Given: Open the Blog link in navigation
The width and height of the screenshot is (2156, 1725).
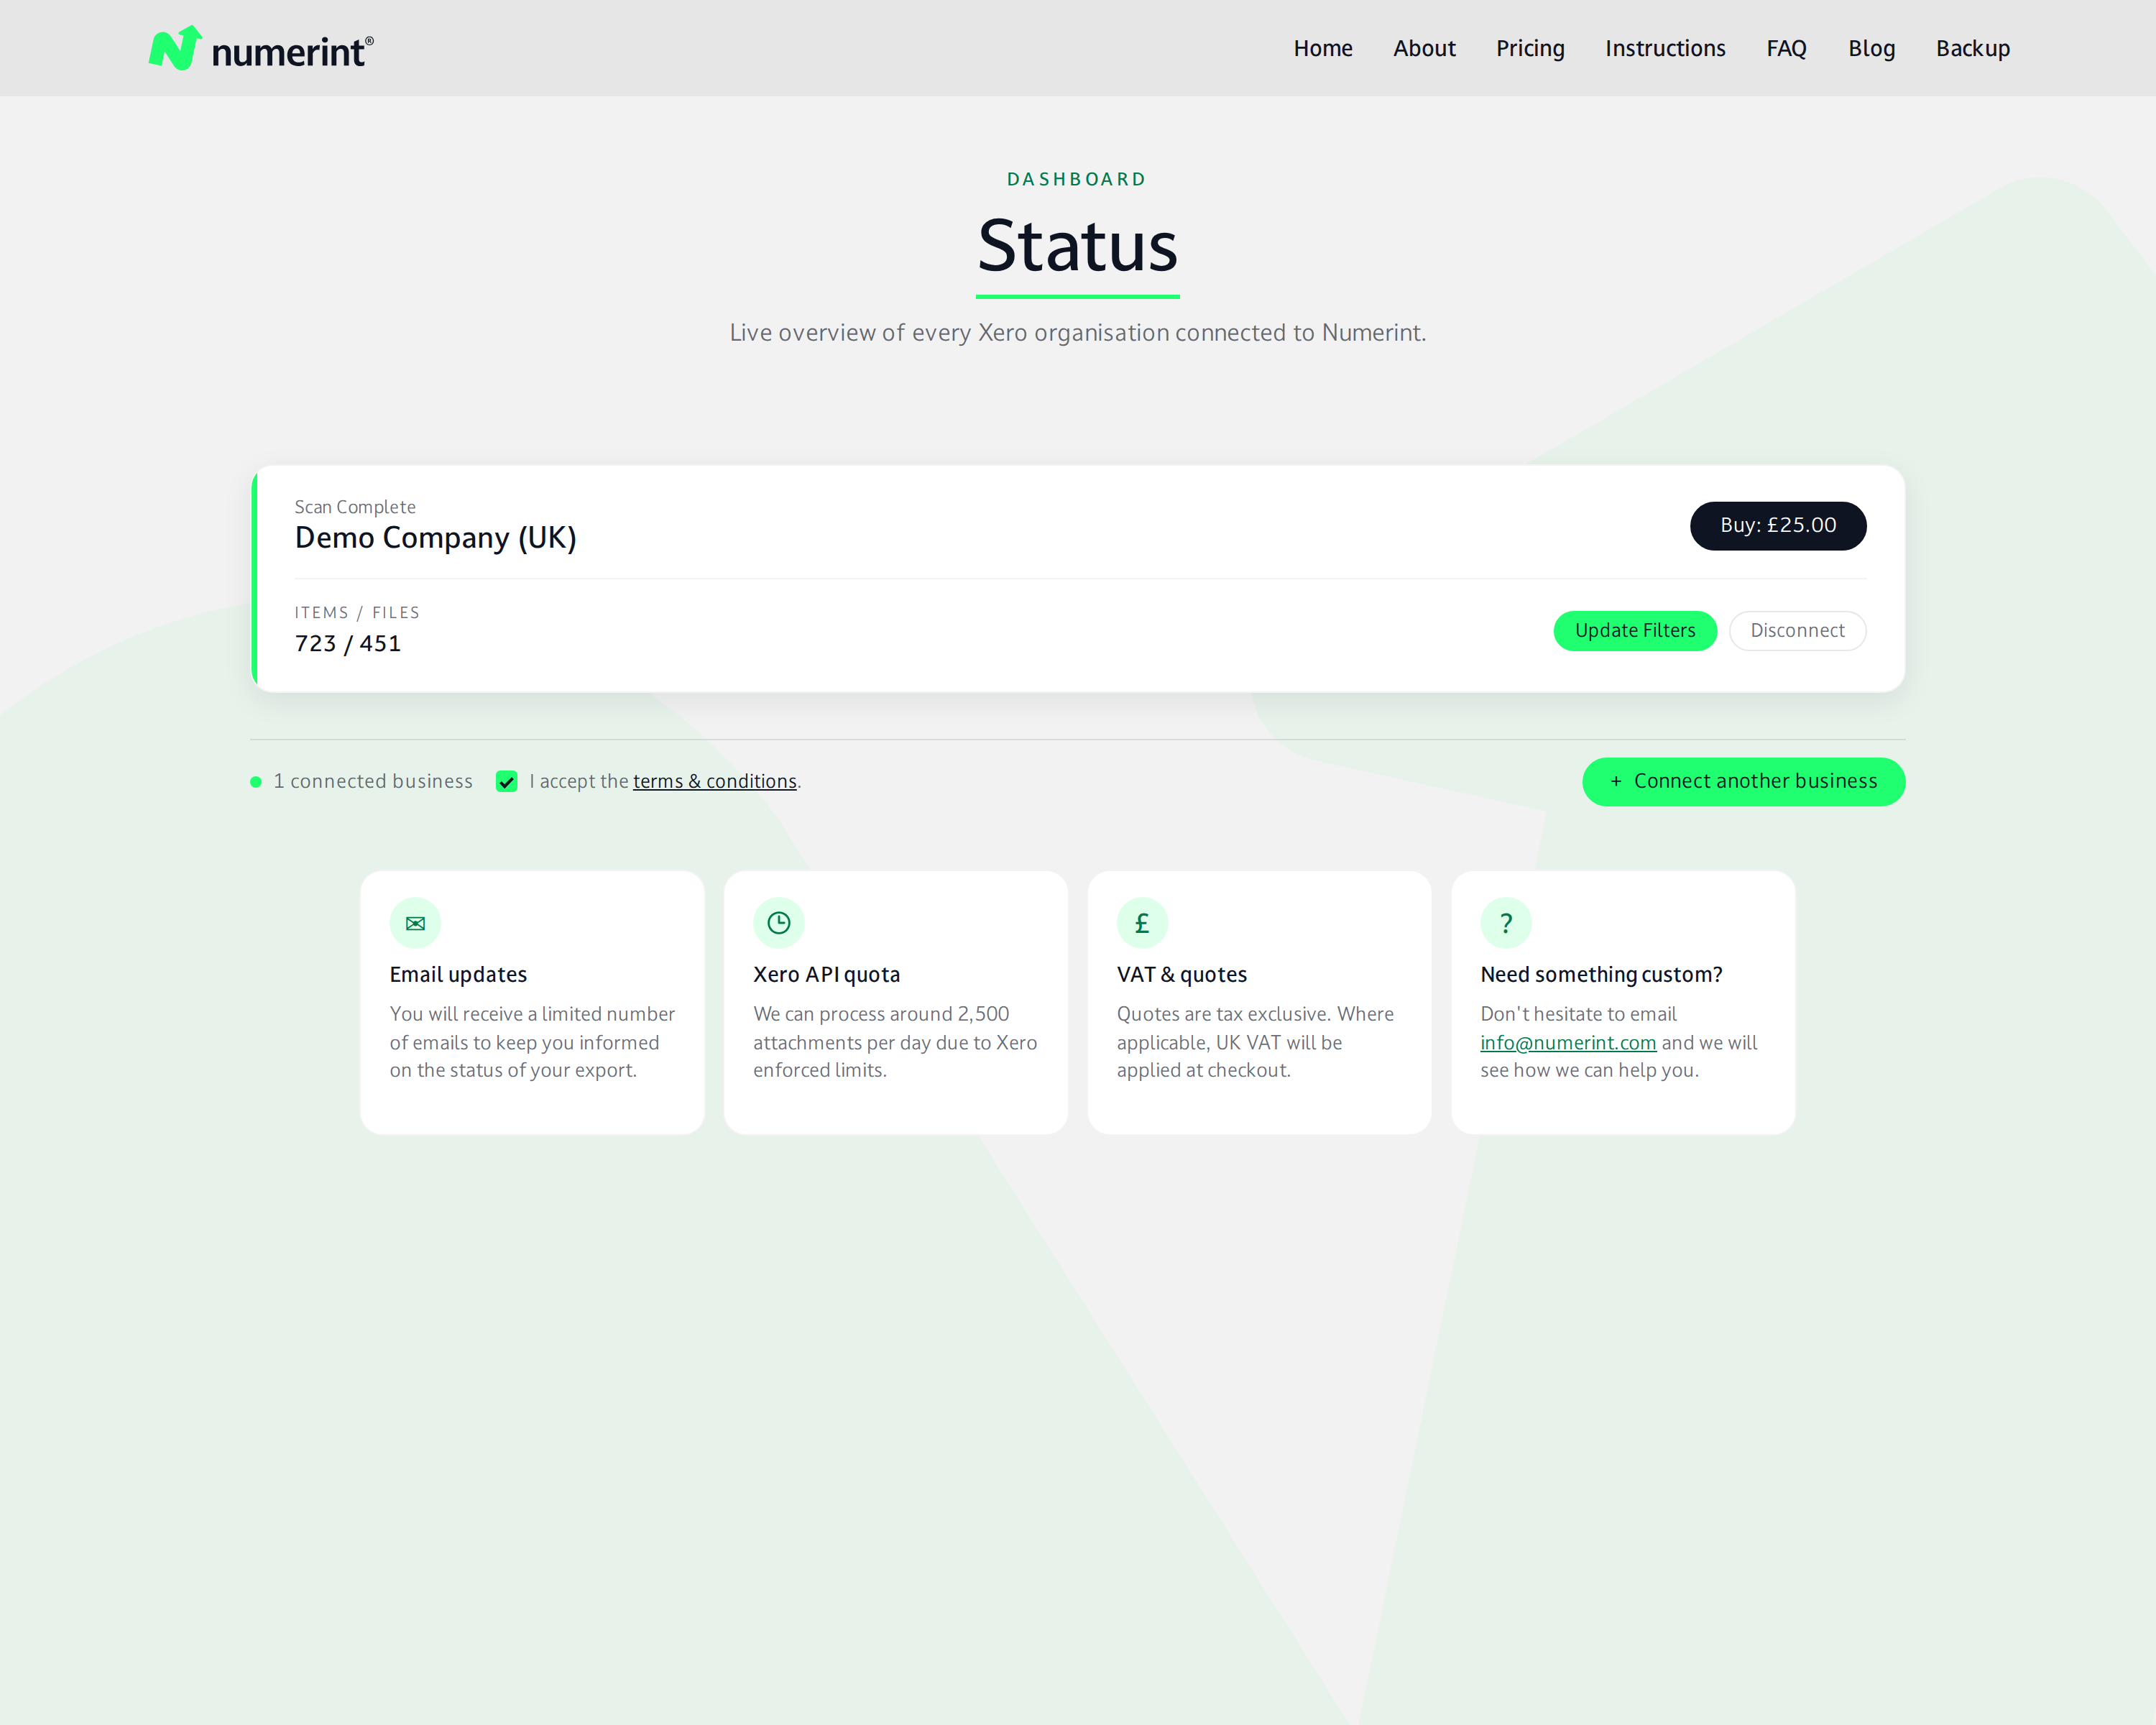Looking at the screenshot, I should 1871,48.
